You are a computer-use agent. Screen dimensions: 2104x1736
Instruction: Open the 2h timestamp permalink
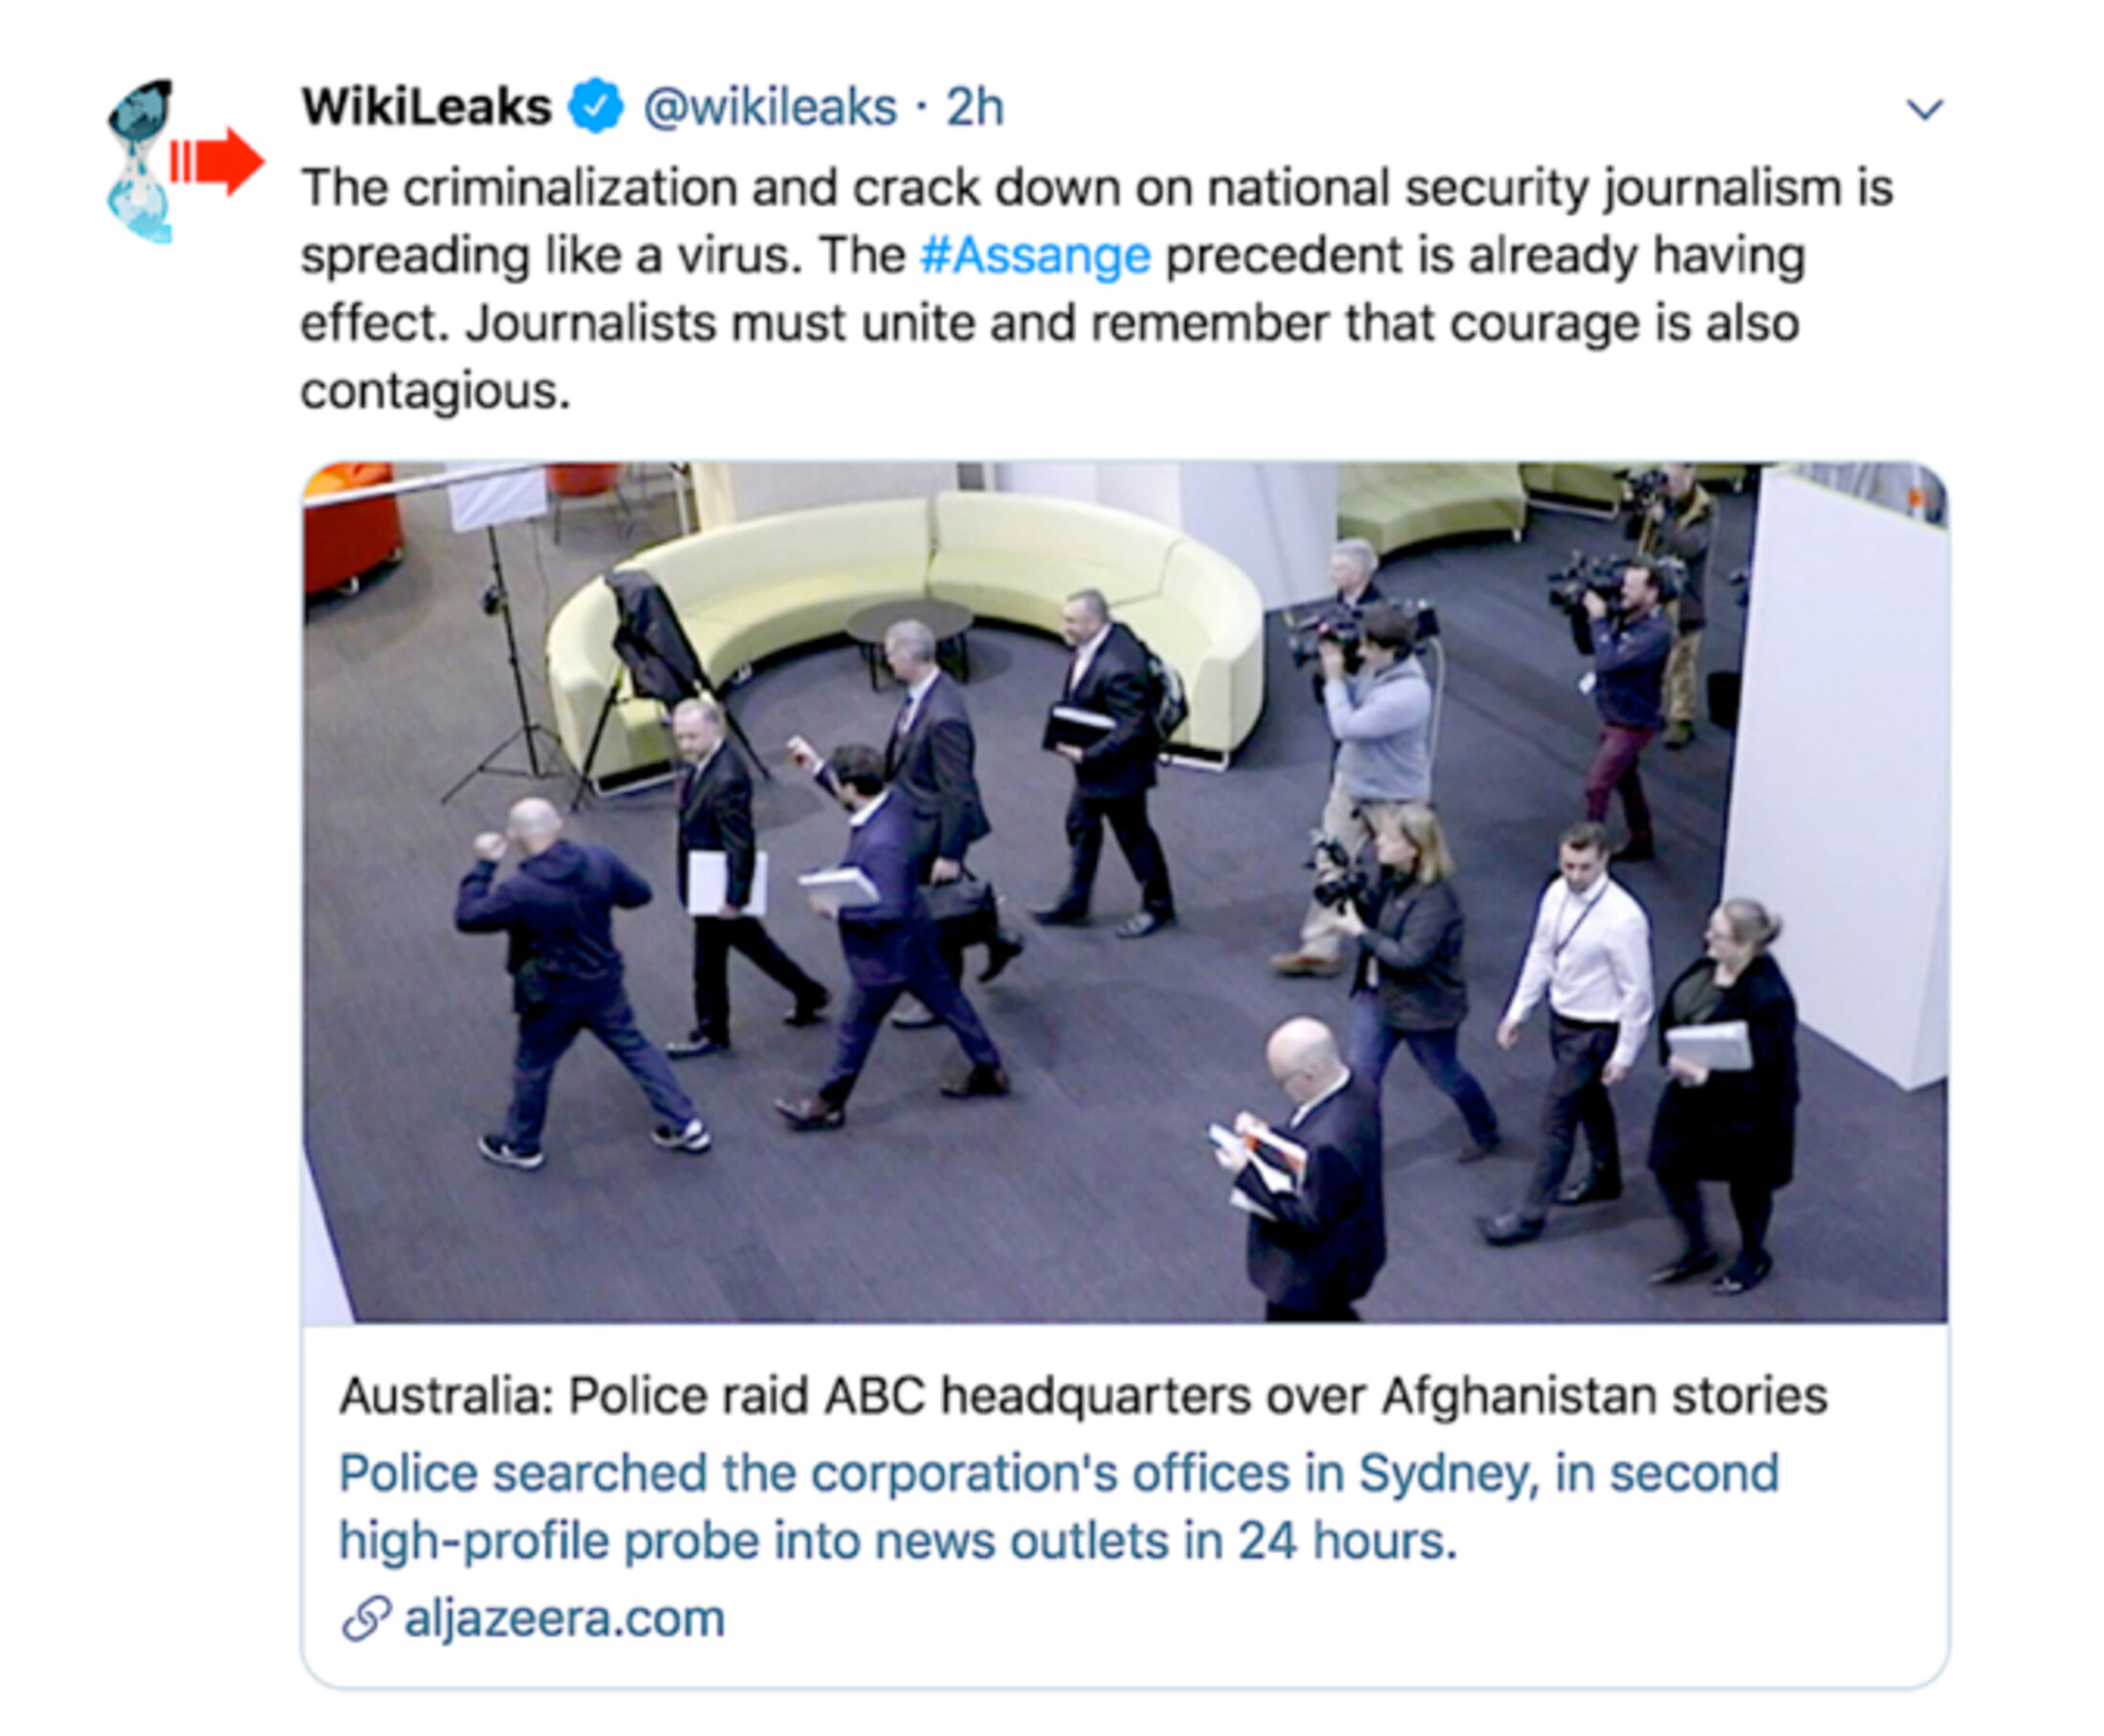click(975, 107)
